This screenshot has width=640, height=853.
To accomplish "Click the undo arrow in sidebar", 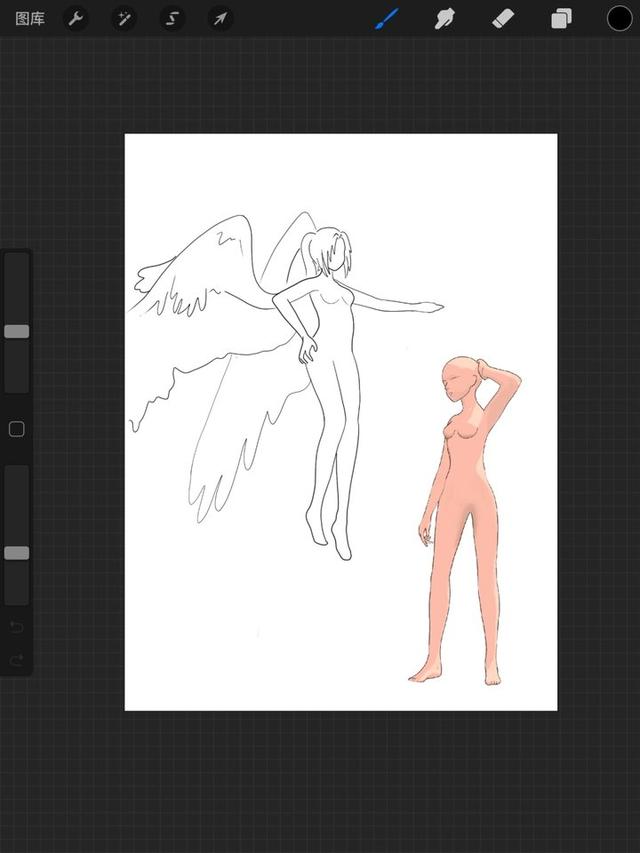I will tap(17, 627).
